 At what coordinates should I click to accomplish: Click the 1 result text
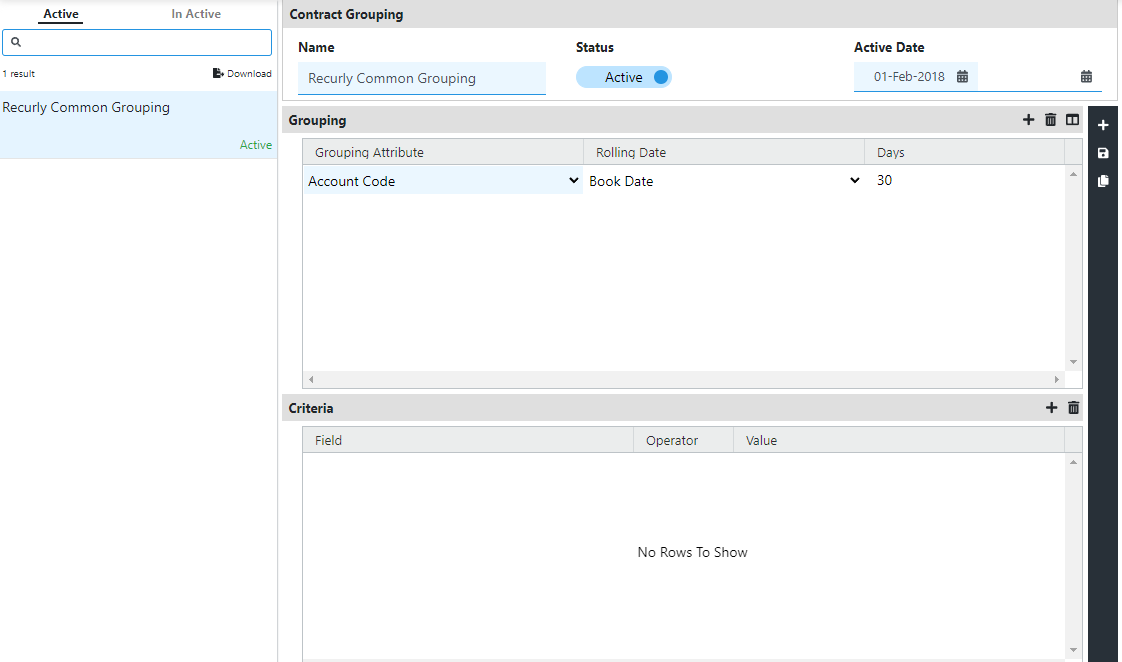point(19,74)
